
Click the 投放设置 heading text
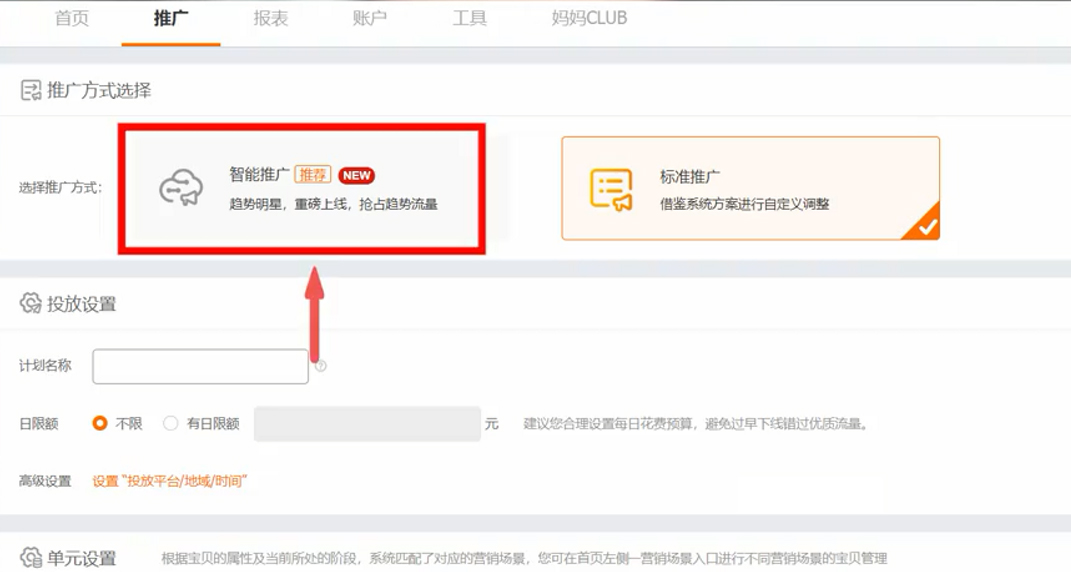81,304
